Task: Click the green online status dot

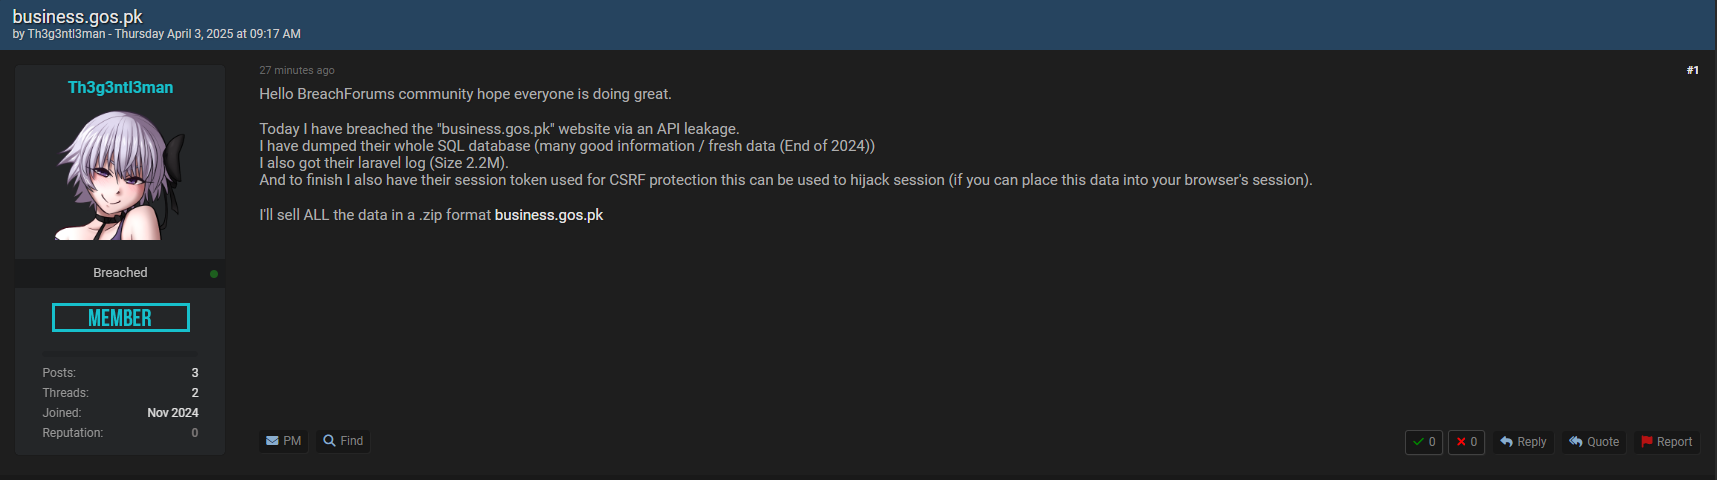Action: point(214,274)
